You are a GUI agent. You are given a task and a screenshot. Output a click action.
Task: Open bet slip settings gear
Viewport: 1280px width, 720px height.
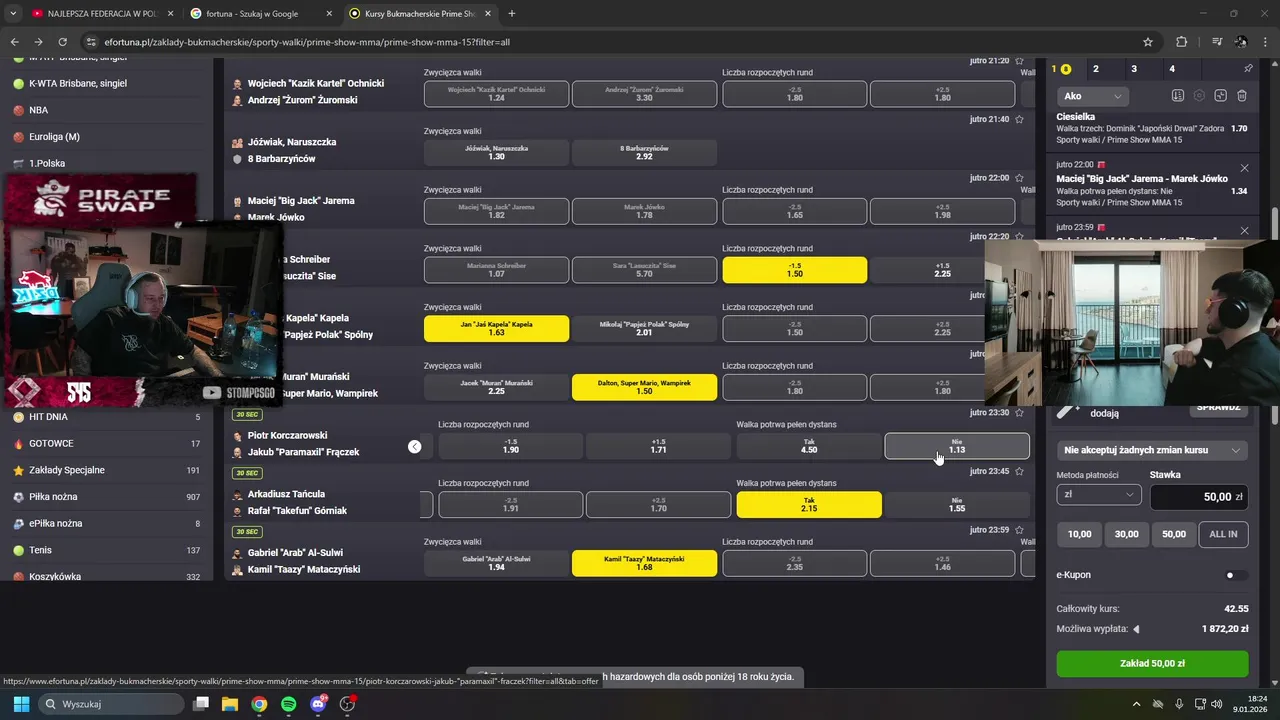coord(1199,96)
